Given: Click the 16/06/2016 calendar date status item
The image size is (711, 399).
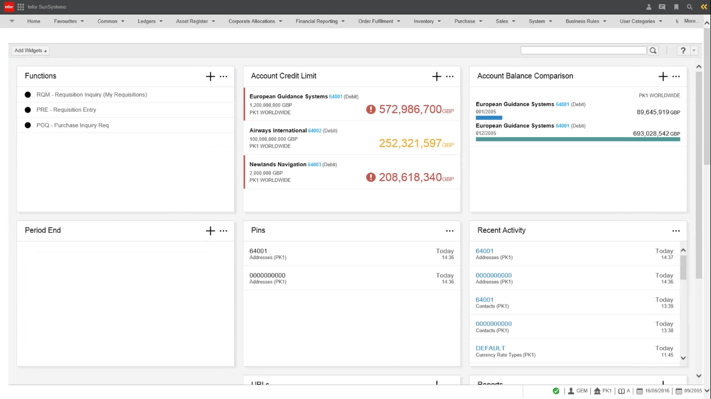Looking at the screenshot, I should (653, 391).
